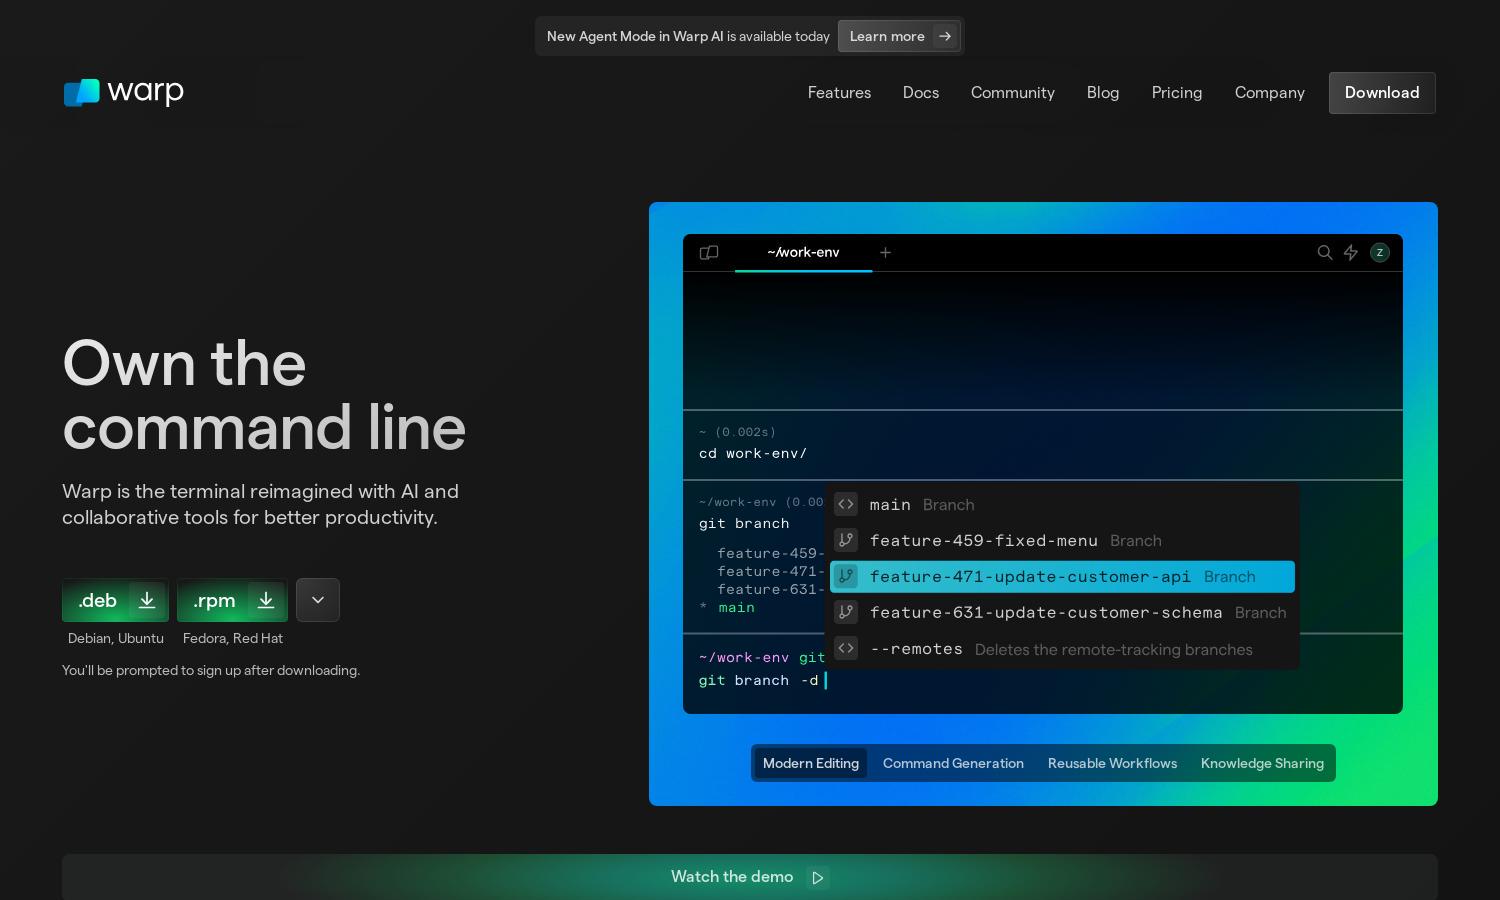This screenshot has height=900, width=1500.
Task: Click the '* main' branch output line
Action: click(x=727, y=607)
